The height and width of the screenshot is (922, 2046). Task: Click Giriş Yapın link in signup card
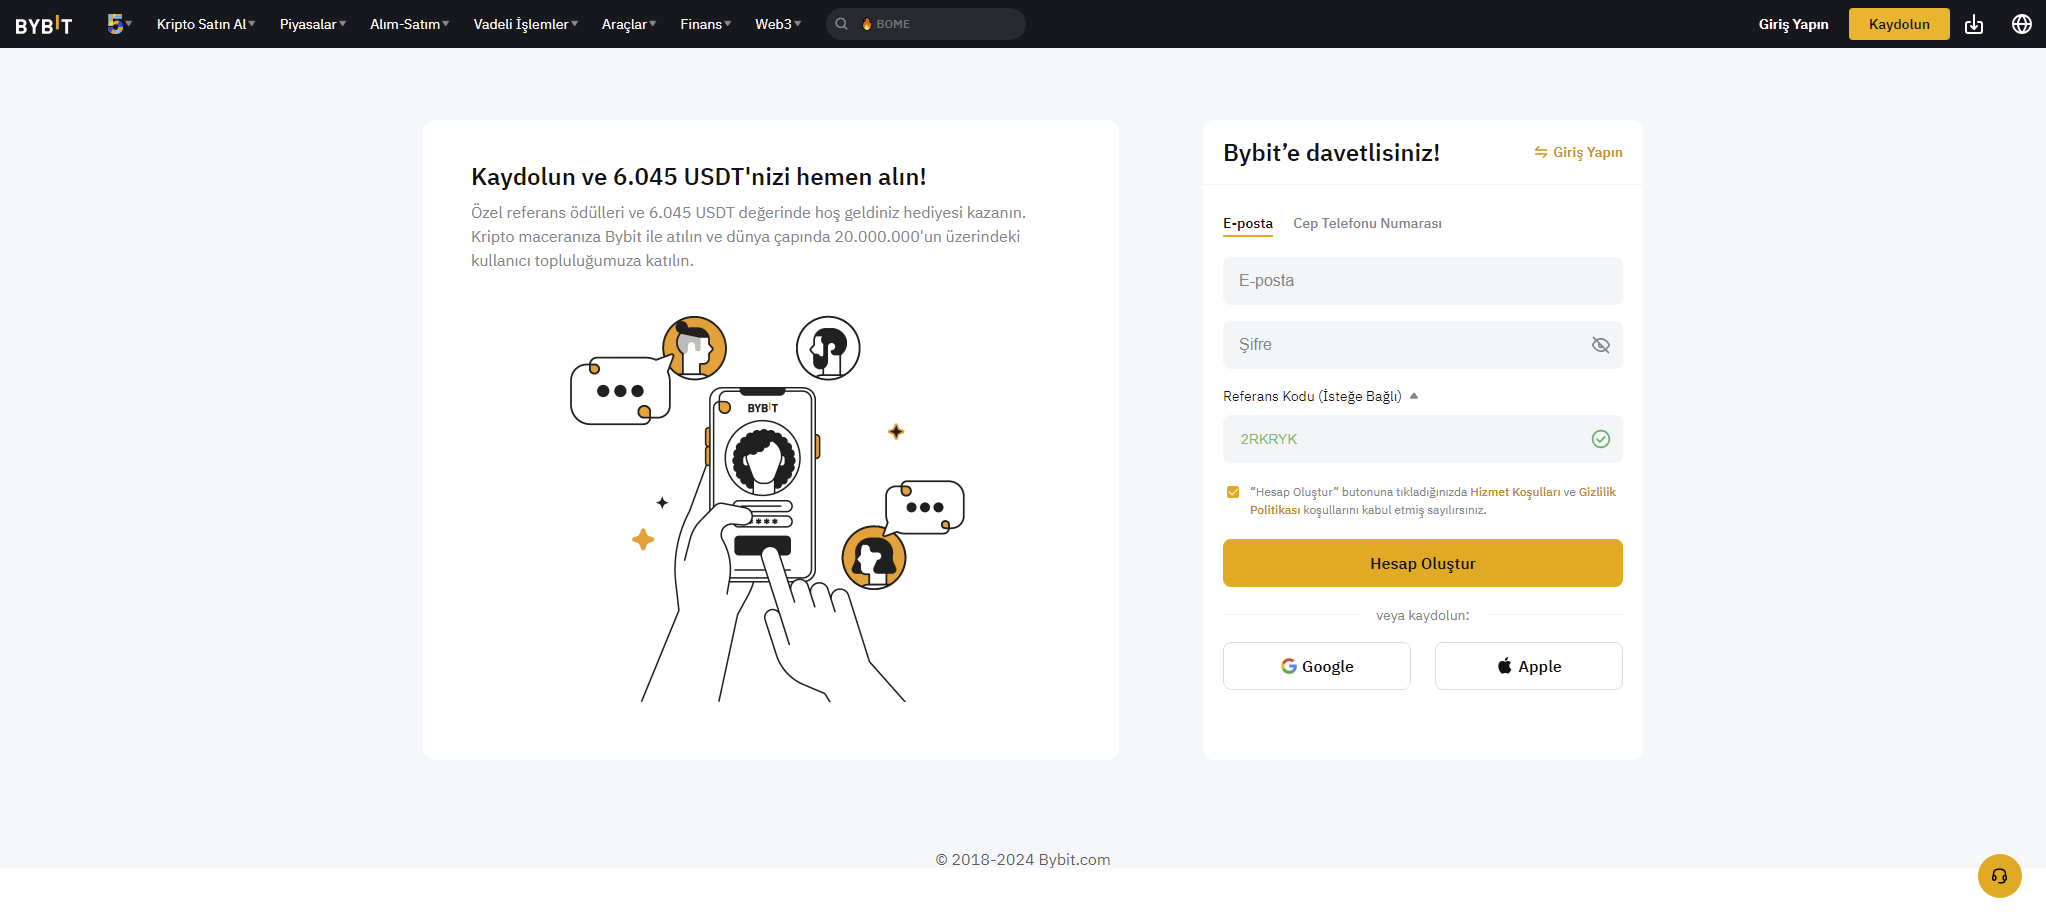(x=1578, y=152)
